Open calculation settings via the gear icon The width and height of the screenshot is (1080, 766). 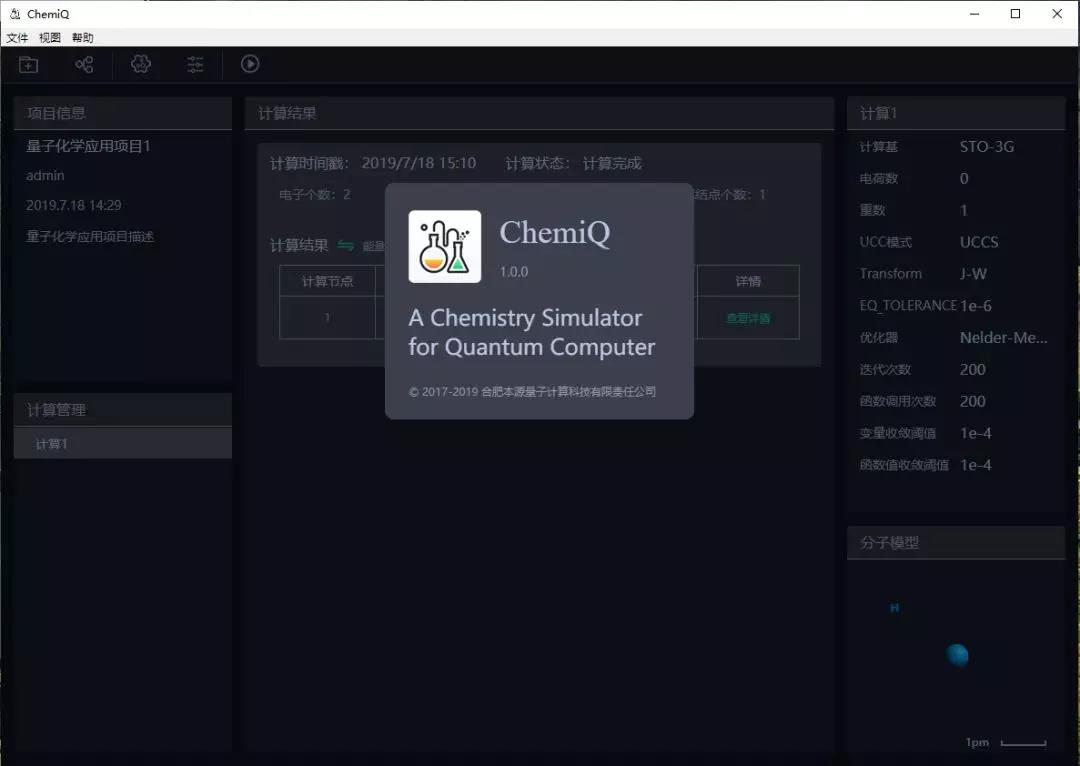[x=141, y=64]
